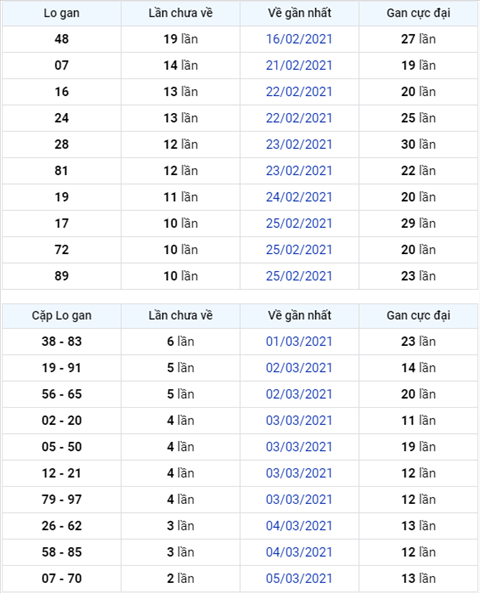Screen dimensions: 480x593
Task: Select 03/03/2021 date for pair 02 - 20
Action: [299, 421]
